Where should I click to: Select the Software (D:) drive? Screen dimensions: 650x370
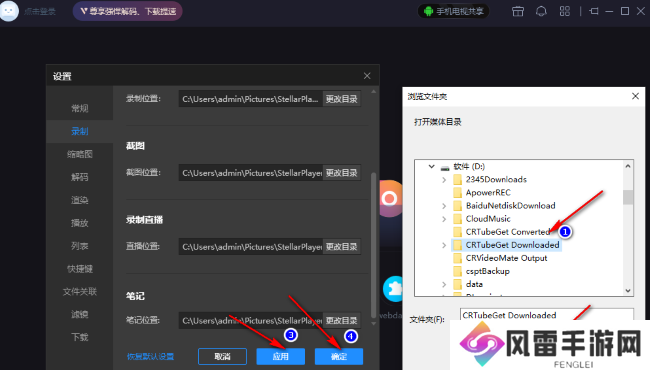click(468, 167)
